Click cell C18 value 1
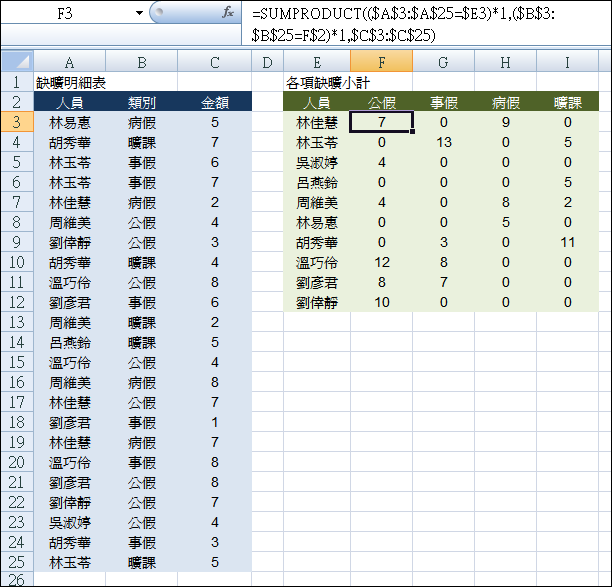The height and width of the screenshot is (587, 612). (215, 422)
